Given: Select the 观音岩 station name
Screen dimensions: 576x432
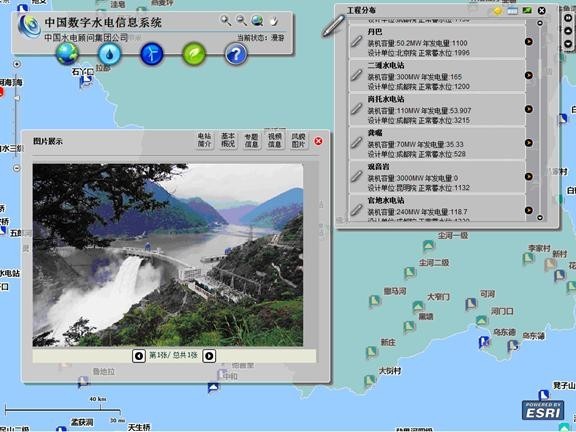Looking at the screenshot, I should (x=378, y=167).
